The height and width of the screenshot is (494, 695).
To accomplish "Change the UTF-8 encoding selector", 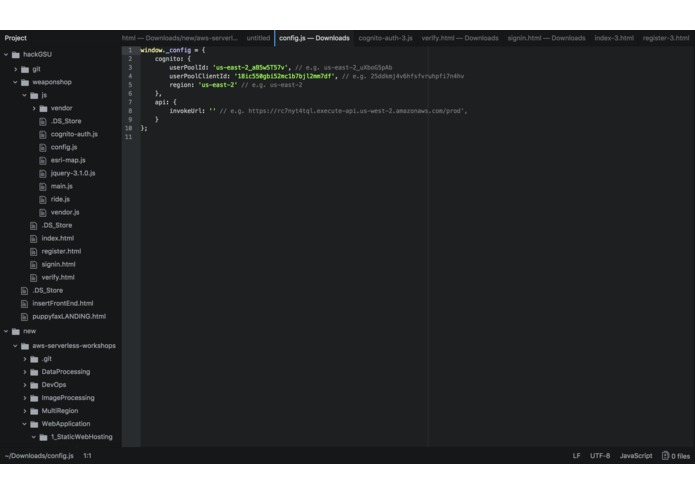I will point(600,455).
